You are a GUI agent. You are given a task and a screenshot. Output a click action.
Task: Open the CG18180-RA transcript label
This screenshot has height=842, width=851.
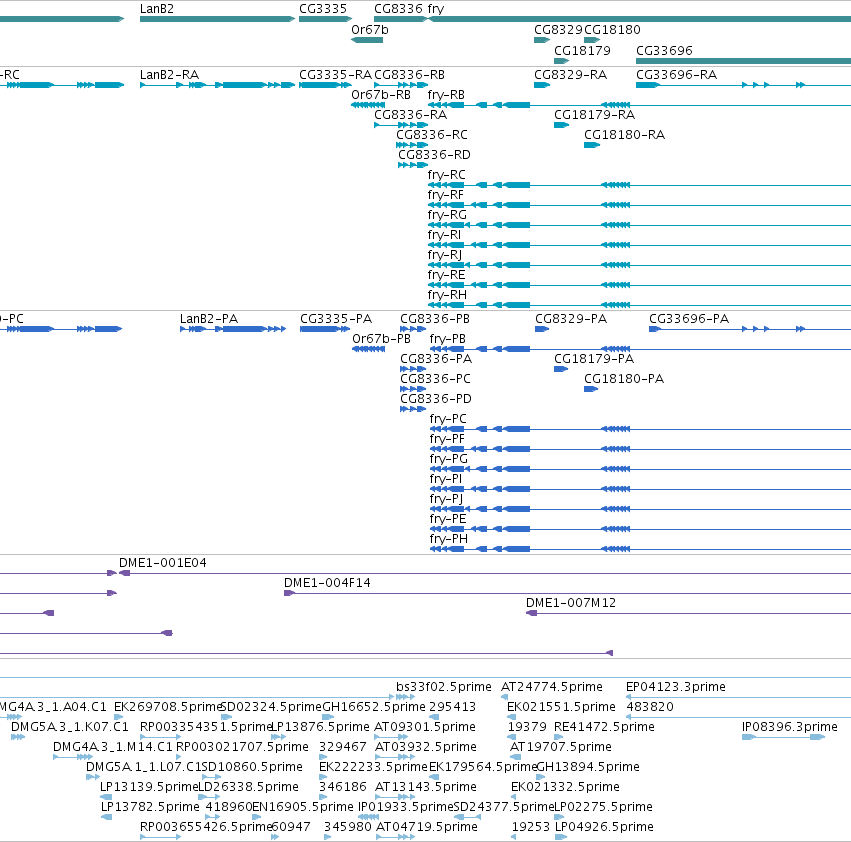pos(624,135)
